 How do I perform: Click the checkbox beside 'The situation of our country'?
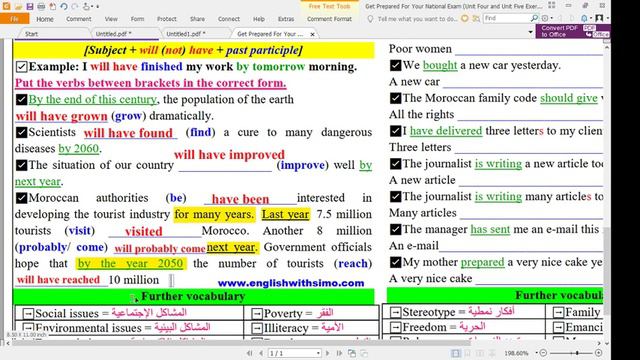(21, 165)
